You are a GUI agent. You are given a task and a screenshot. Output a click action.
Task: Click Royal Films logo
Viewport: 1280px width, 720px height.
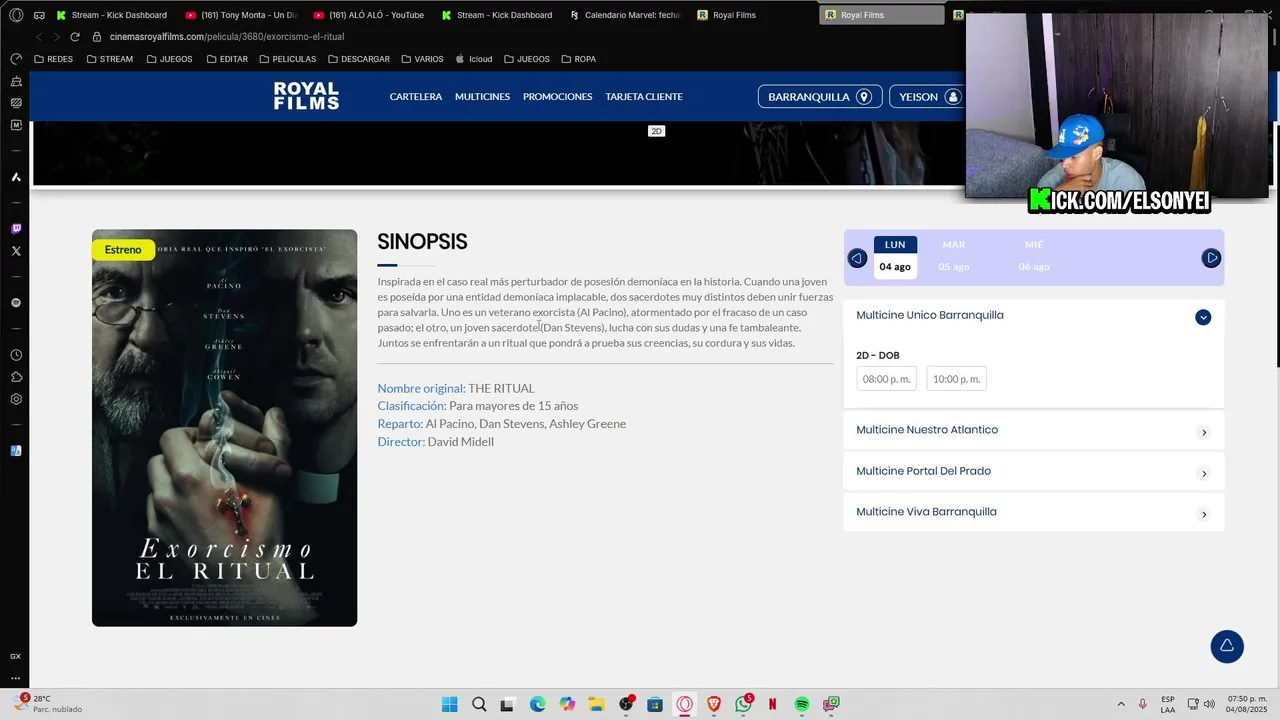coord(306,96)
